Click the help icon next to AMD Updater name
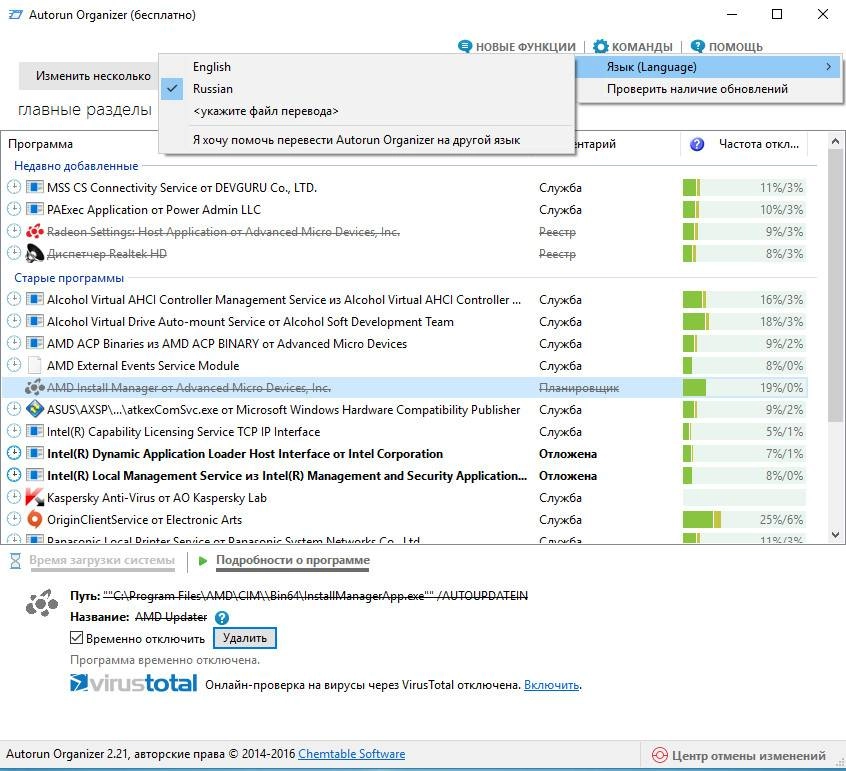 222,617
